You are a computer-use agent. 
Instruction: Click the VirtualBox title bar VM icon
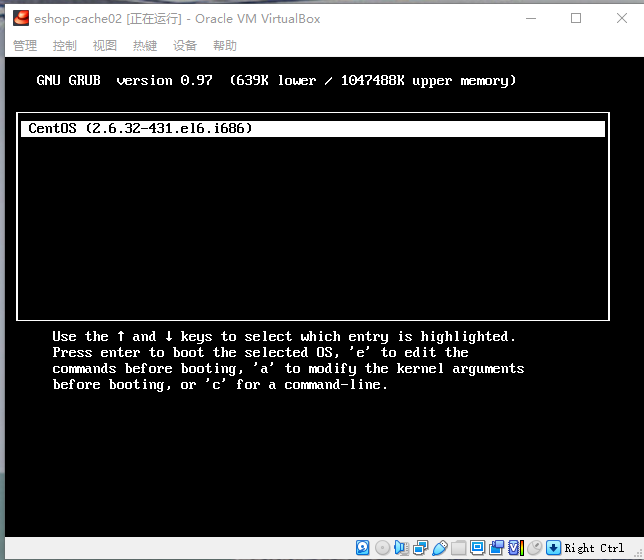21,18
